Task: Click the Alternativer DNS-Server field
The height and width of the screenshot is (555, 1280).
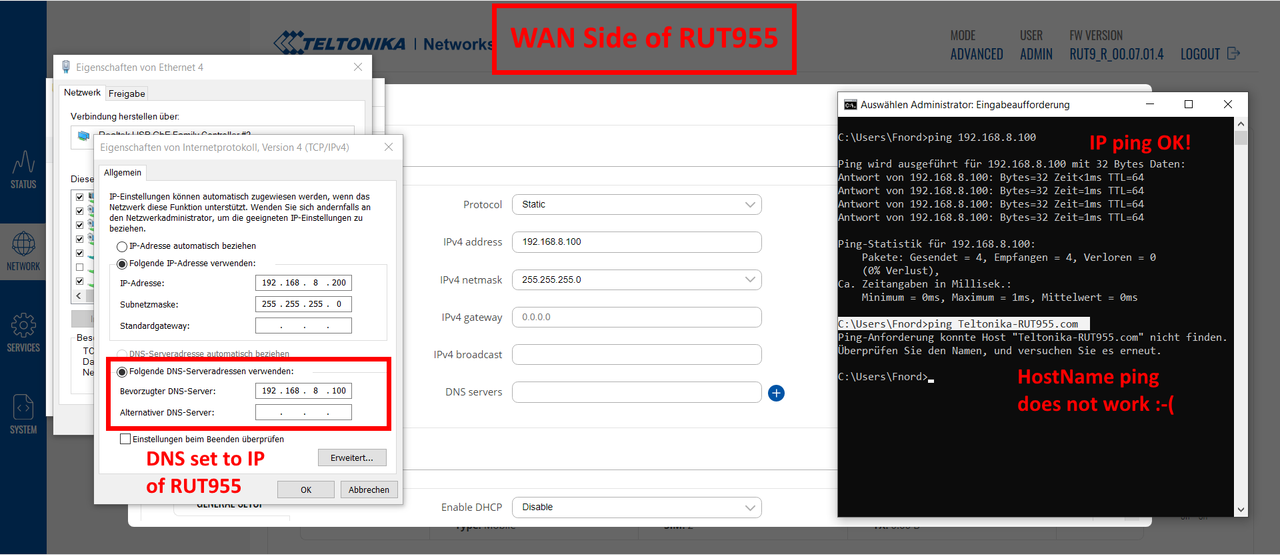Action: point(303,412)
